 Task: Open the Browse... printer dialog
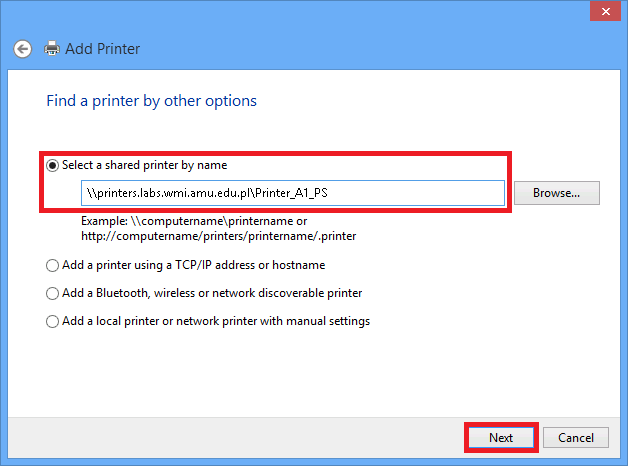tap(557, 193)
